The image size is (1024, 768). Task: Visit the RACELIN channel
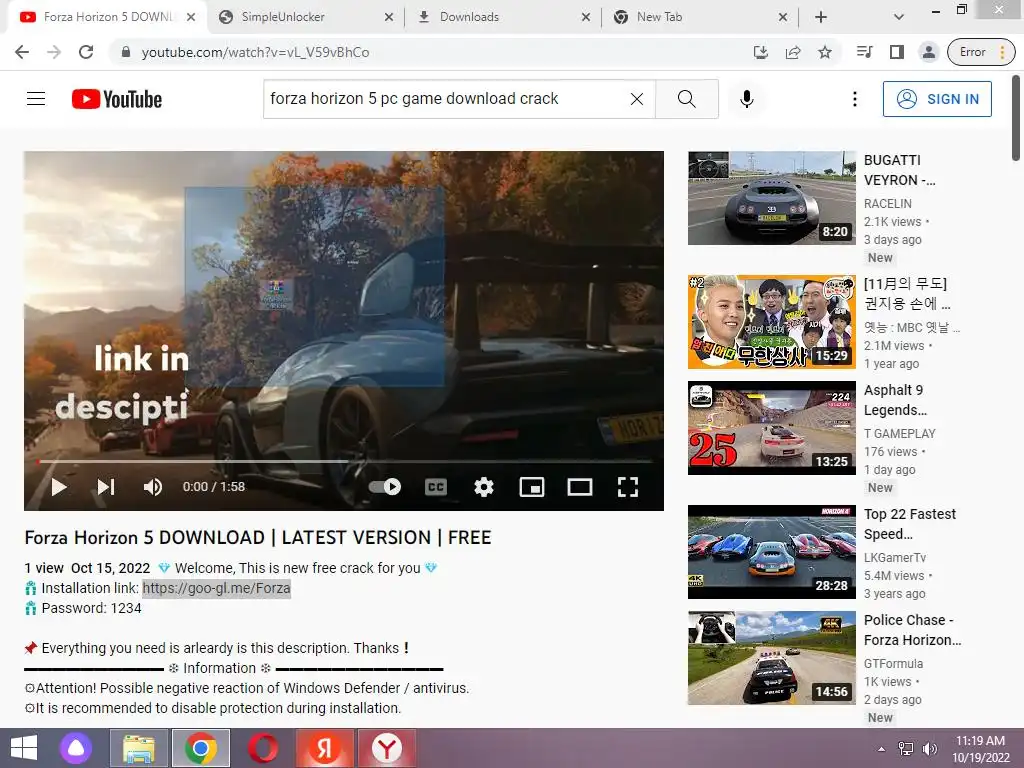tap(888, 204)
